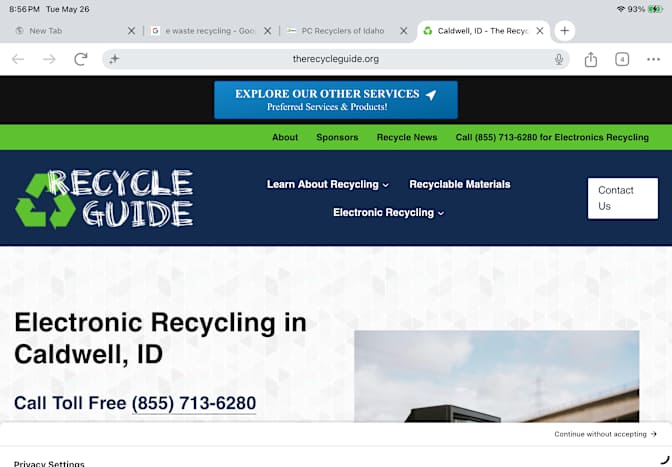Open the Recycle News link
The height and width of the screenshot is (467, 672).
click(407, 138)
